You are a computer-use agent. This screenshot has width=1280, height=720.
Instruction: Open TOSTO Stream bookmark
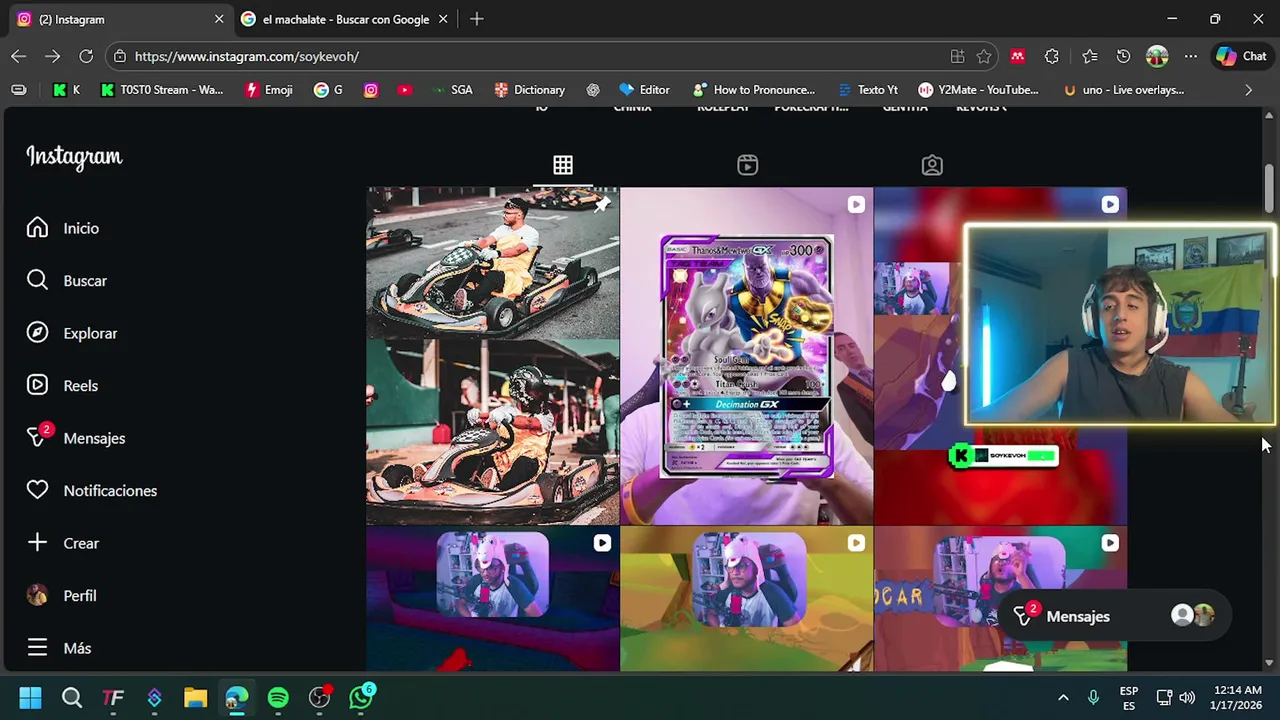pos(162,90)
